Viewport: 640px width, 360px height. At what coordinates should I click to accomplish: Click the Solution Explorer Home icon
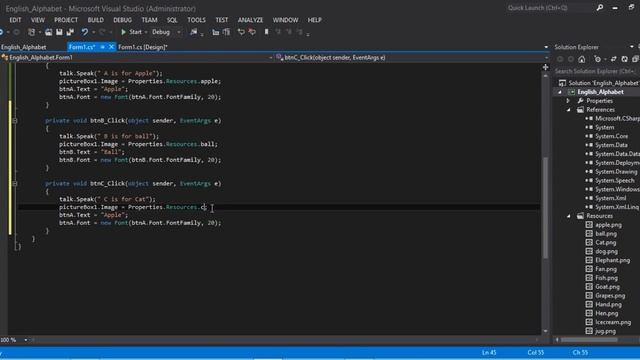(582, 59)
